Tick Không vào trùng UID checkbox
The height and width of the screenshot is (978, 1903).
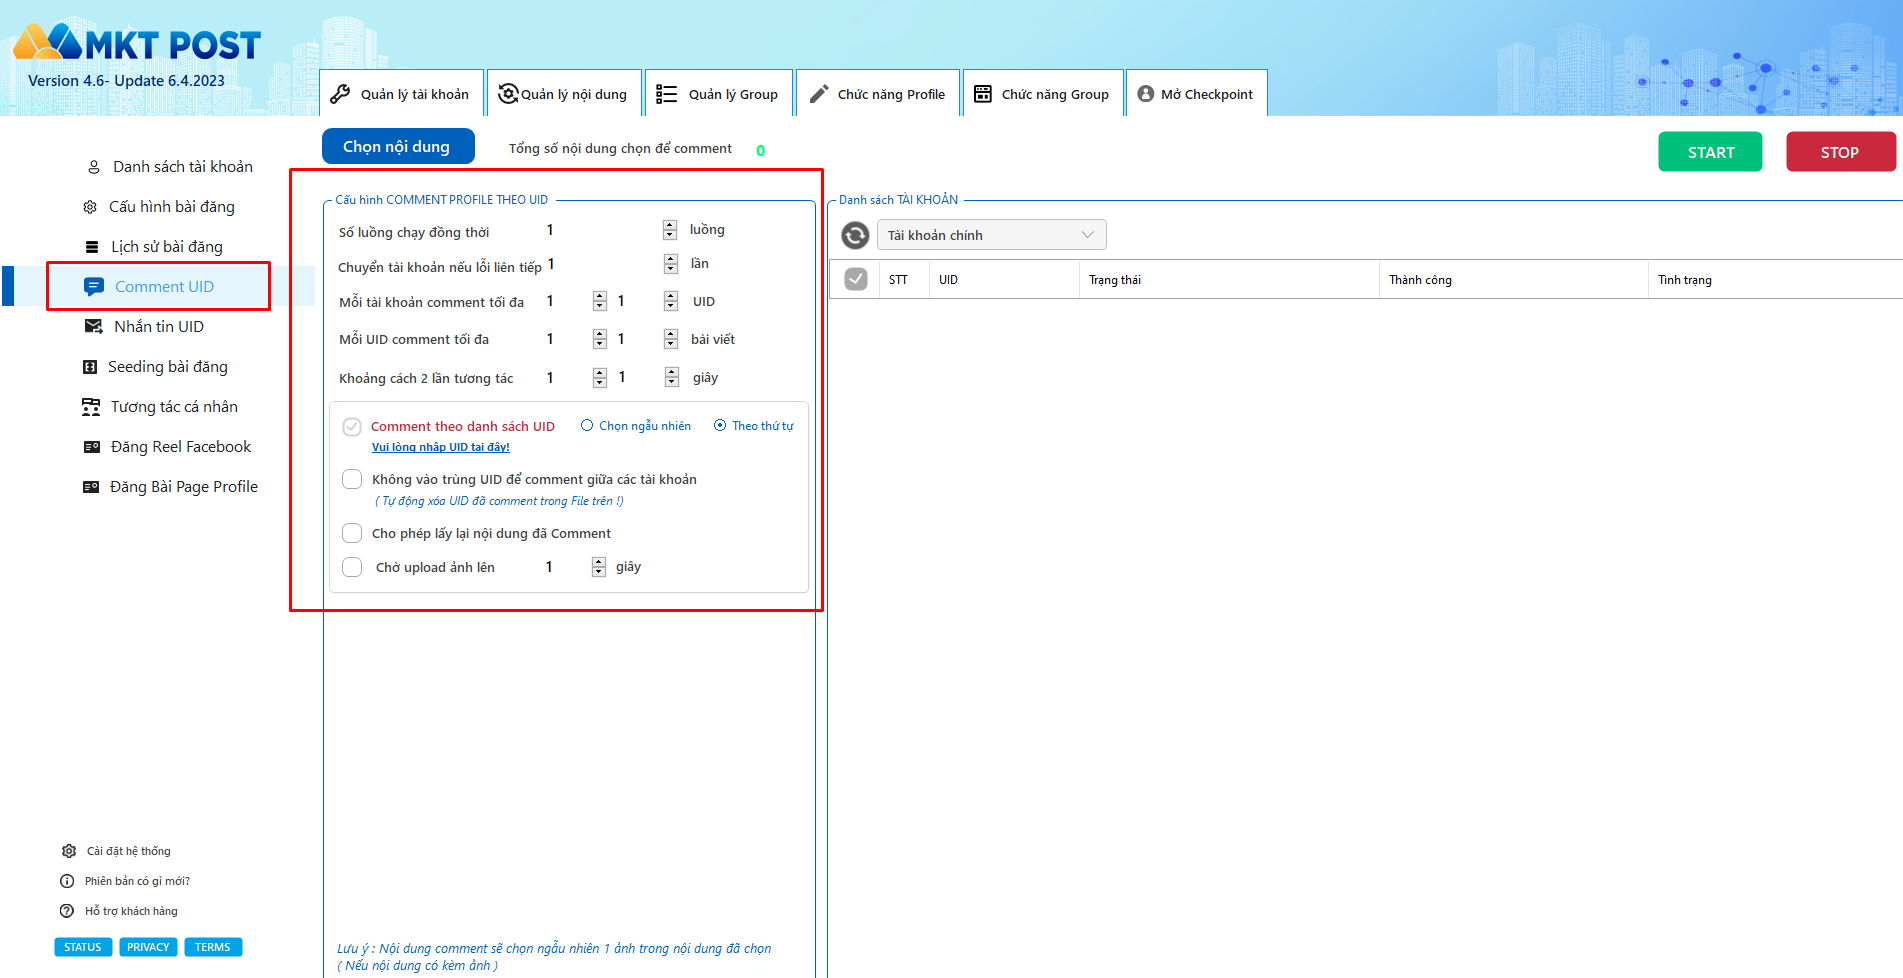click(352, 479)
